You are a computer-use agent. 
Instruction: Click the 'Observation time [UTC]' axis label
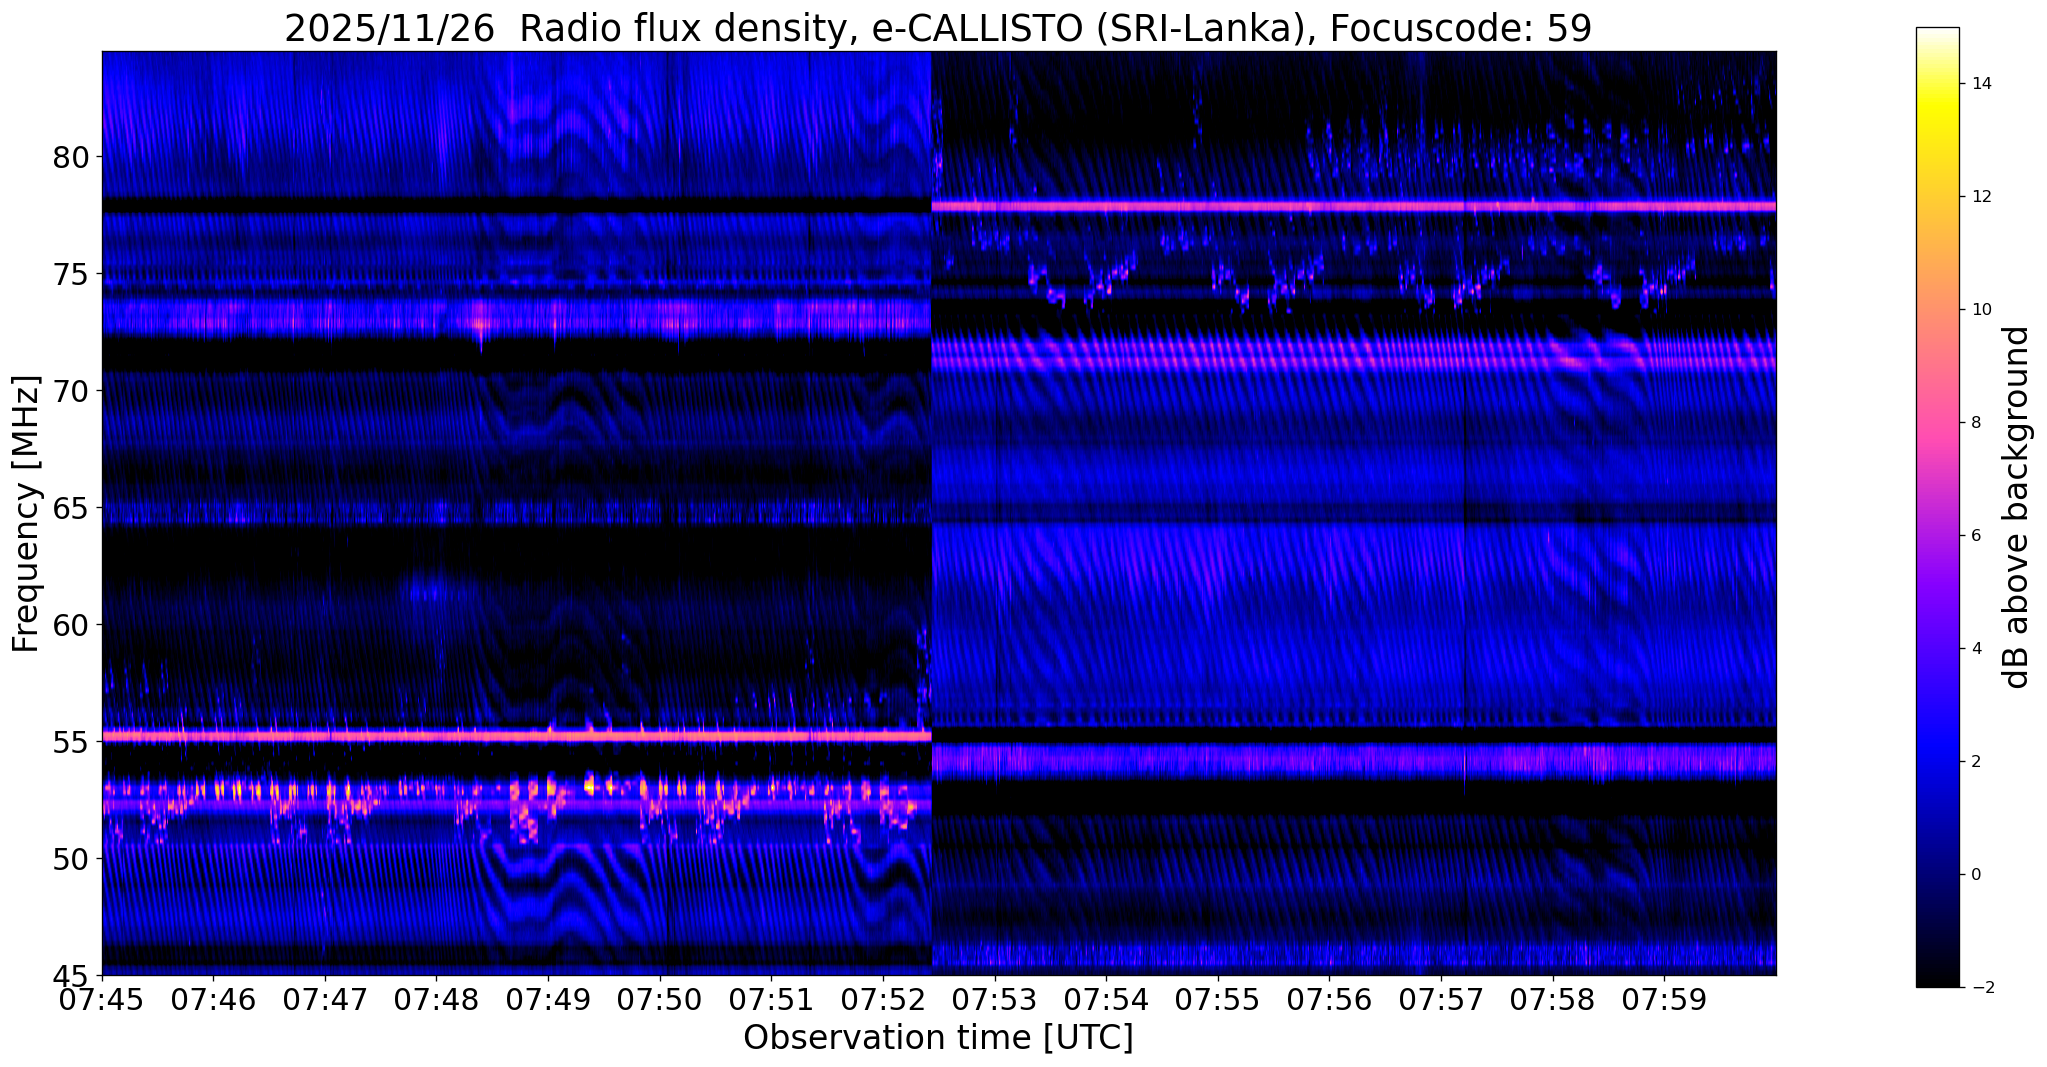tap(938, 1038)
